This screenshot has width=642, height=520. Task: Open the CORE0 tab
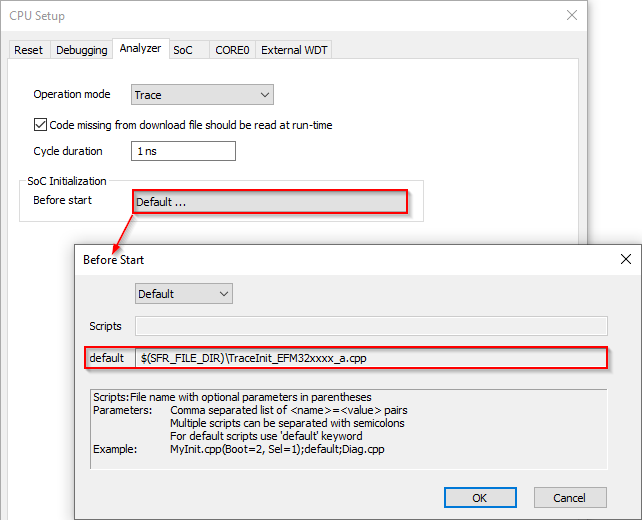[232, 50]
